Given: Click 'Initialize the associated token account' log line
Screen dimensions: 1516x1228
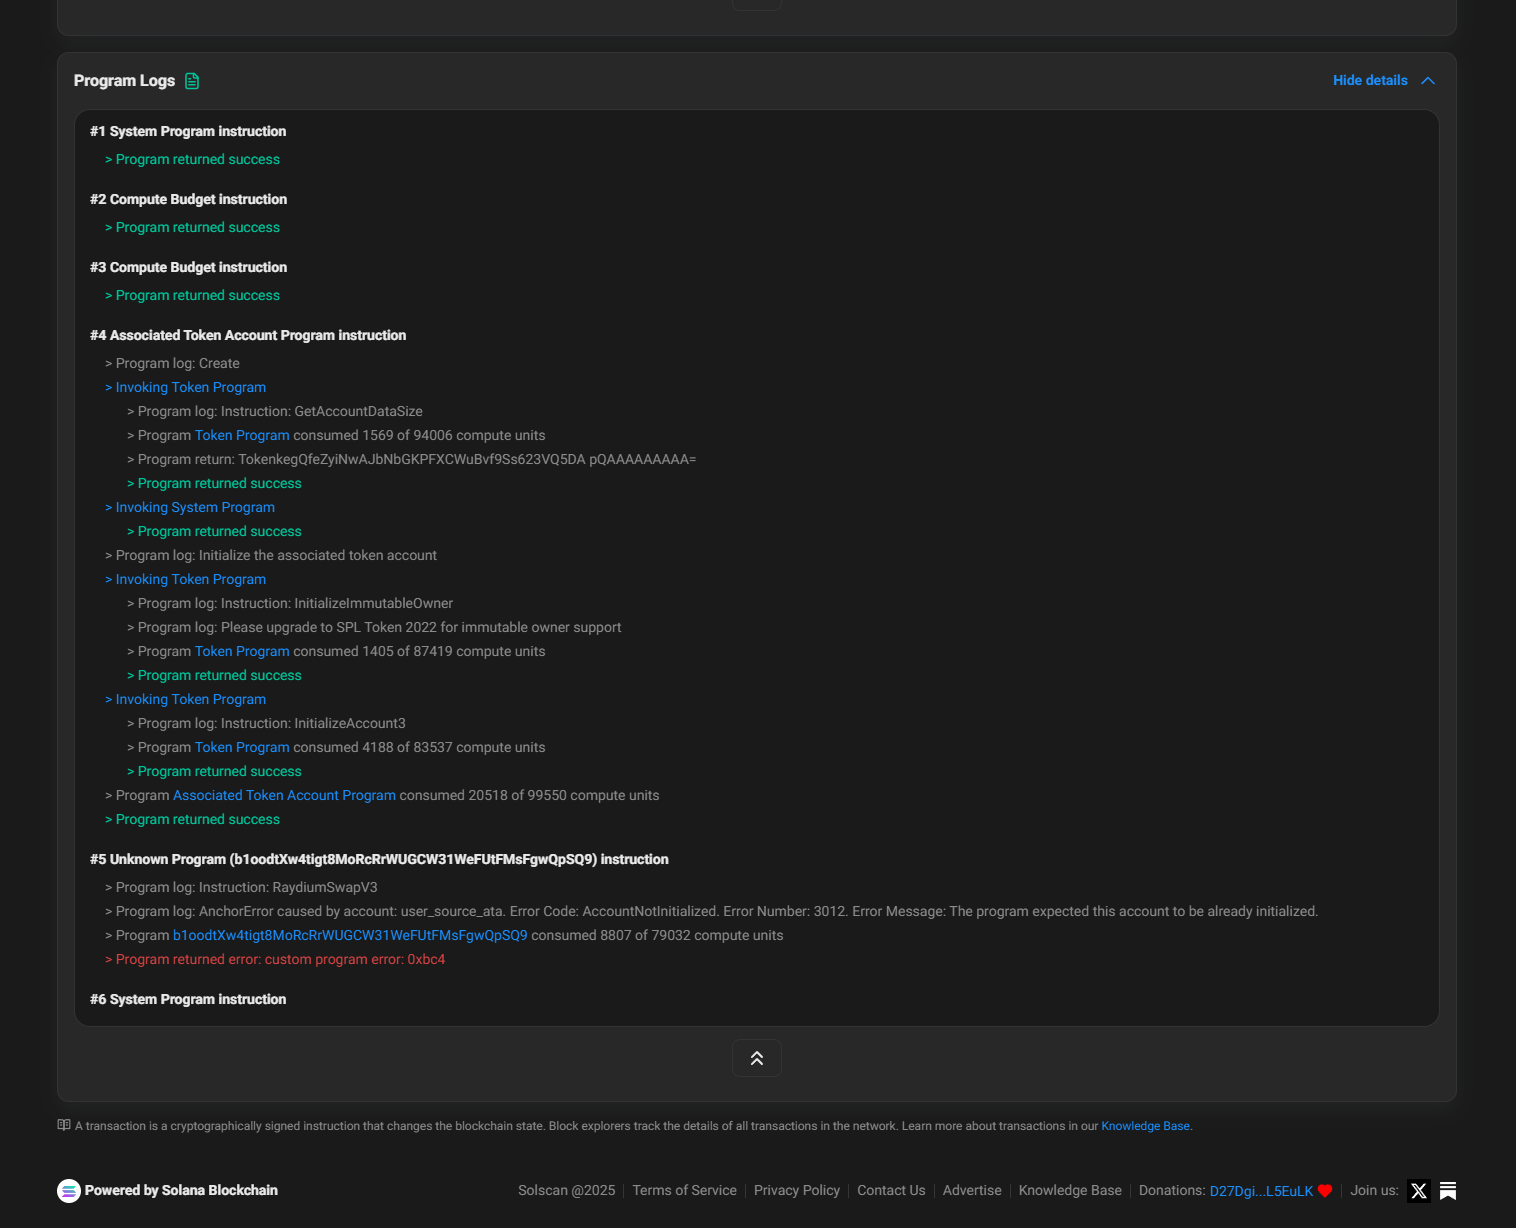Looking at the screenshot, I should [271, 555].
